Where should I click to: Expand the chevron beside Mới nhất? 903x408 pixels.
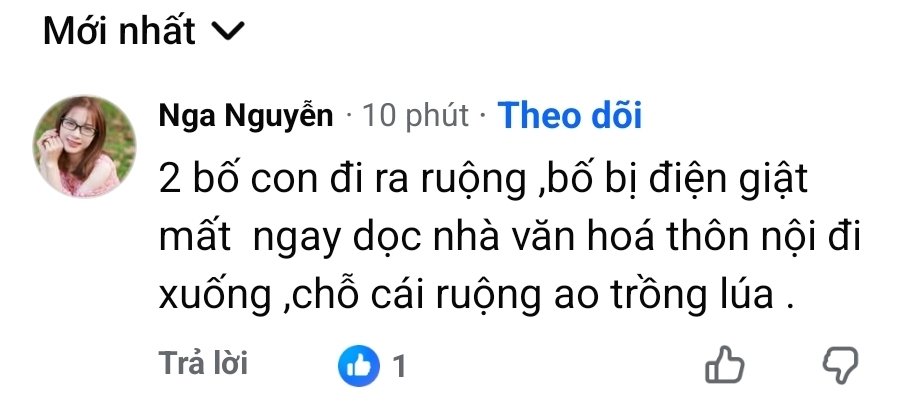[x=228, y=31]
